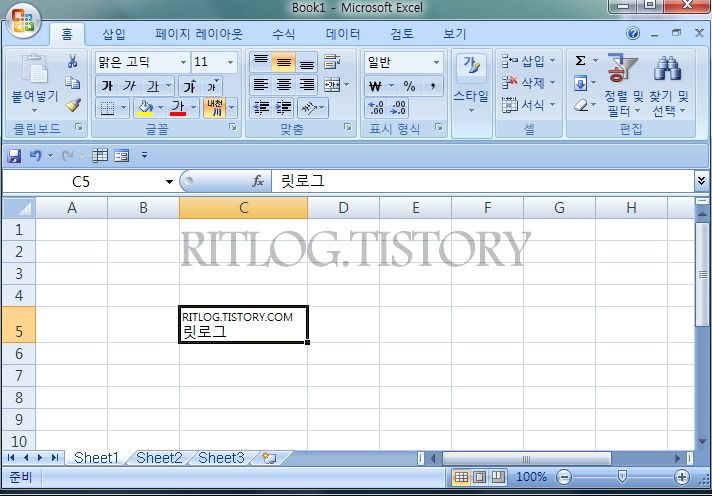Click the cell borders icon

click(x=108, y=108)
